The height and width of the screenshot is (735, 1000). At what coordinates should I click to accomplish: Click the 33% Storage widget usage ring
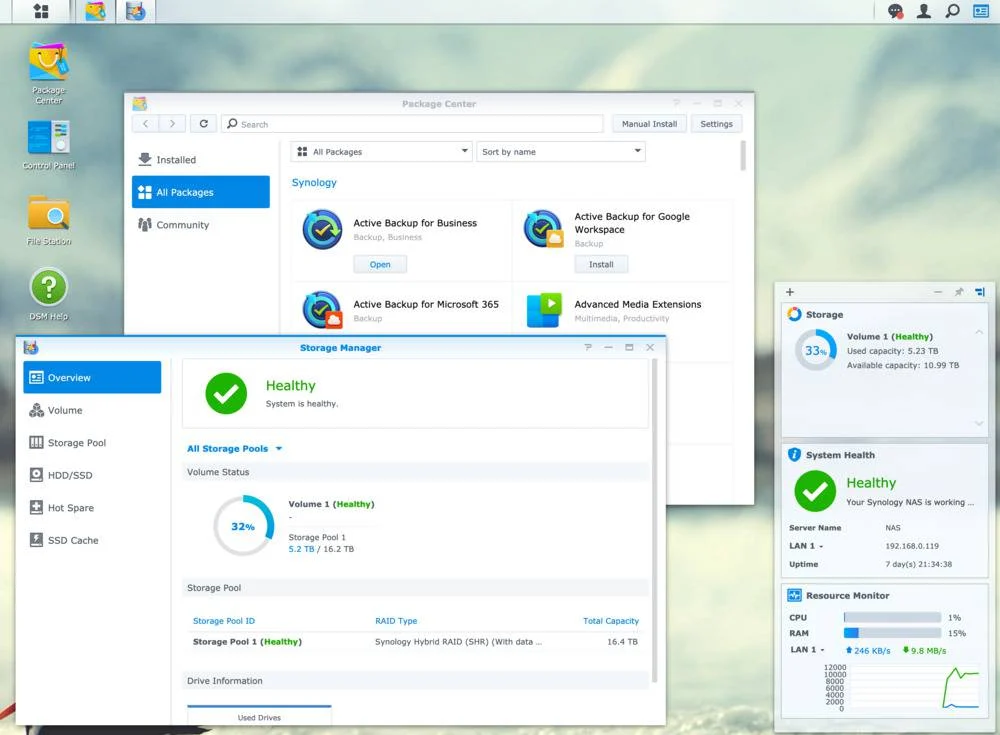[816, 350]
